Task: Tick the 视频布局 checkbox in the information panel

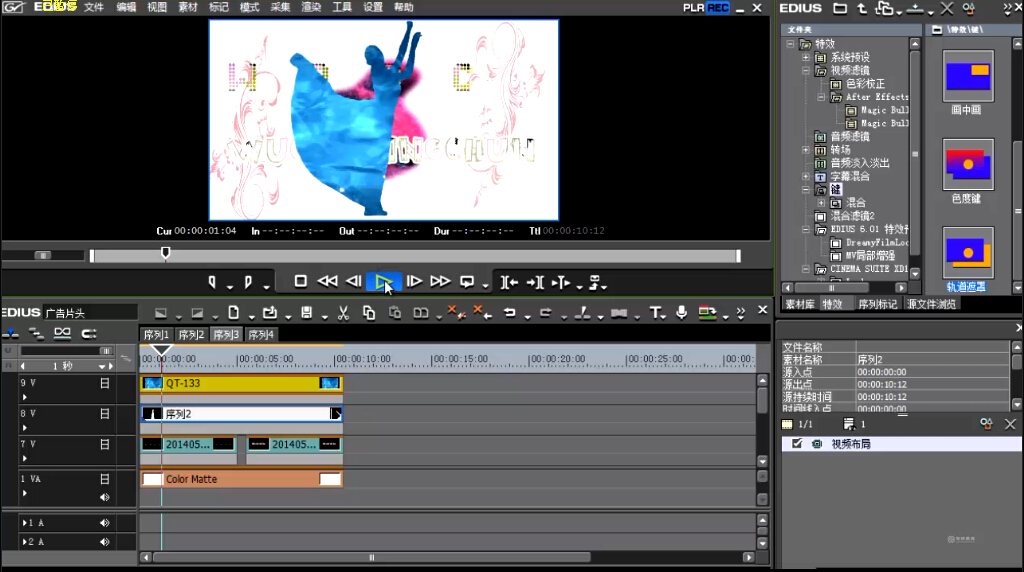Action: (x=797, y=443)
